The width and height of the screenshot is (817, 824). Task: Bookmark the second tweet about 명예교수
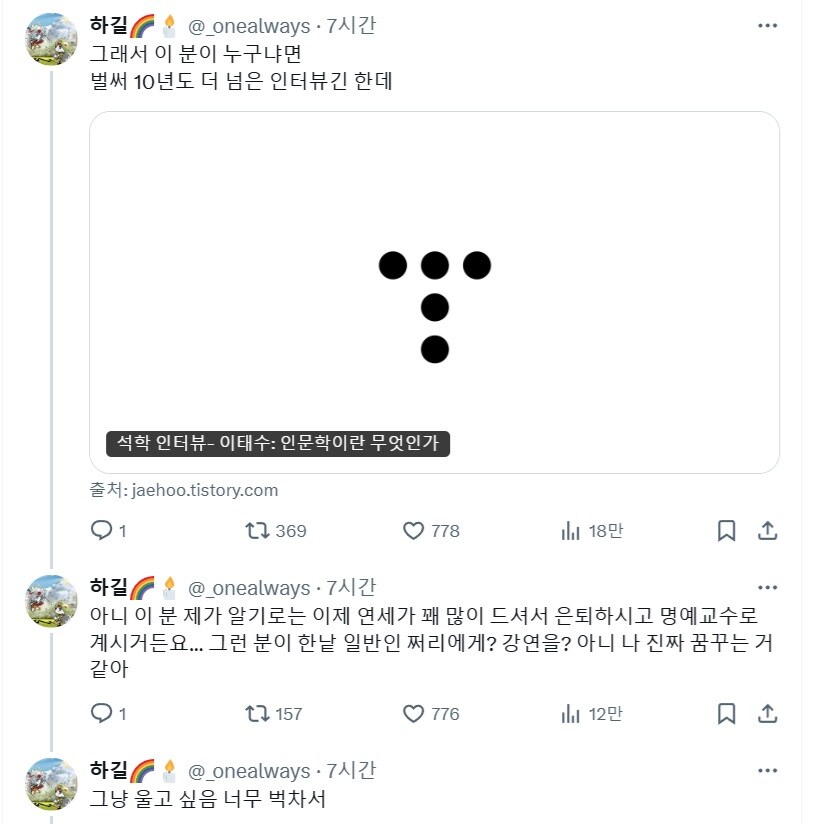click(x=727, y=714)
